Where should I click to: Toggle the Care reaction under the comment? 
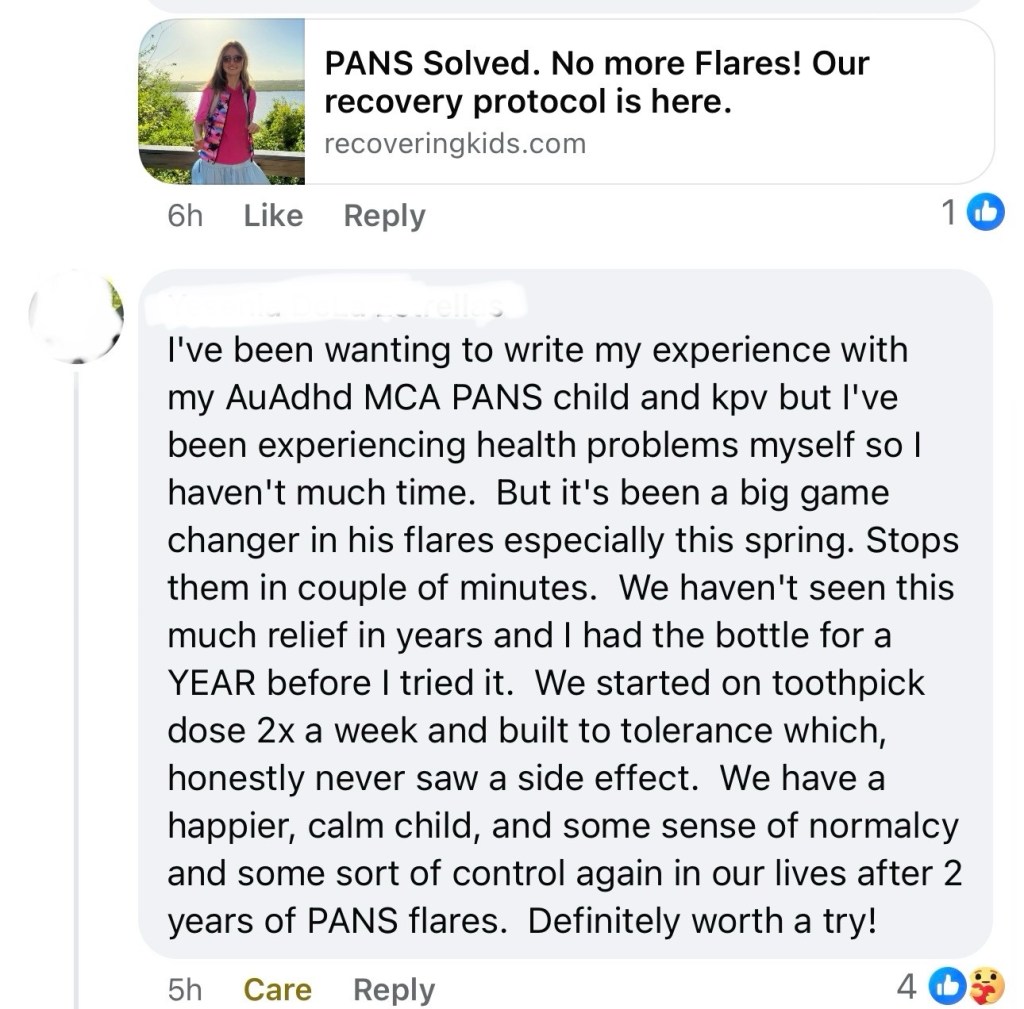click(277, 989)
